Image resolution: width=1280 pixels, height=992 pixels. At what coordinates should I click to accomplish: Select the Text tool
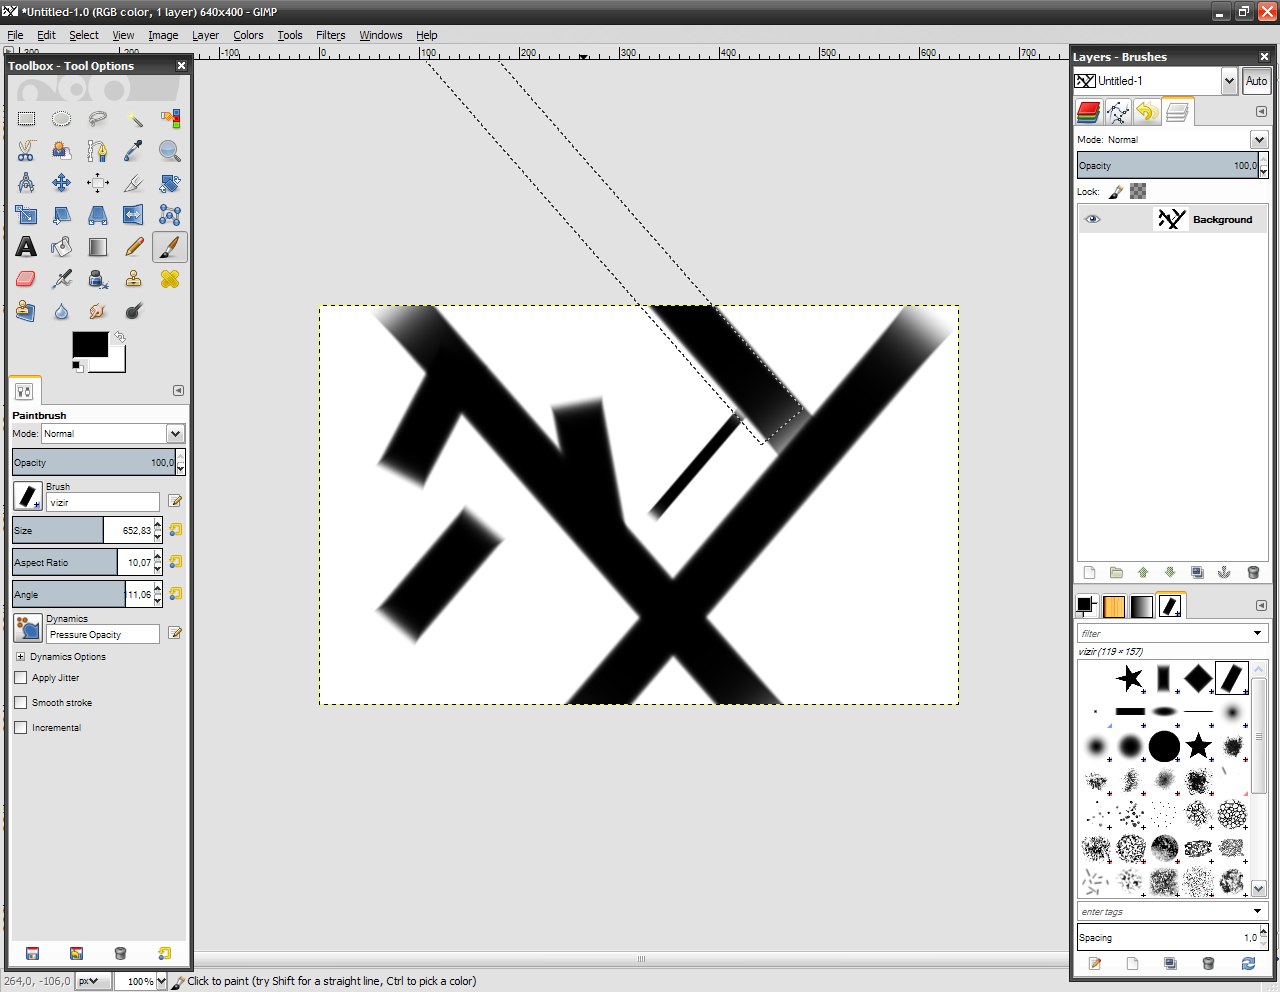point(26,246)
